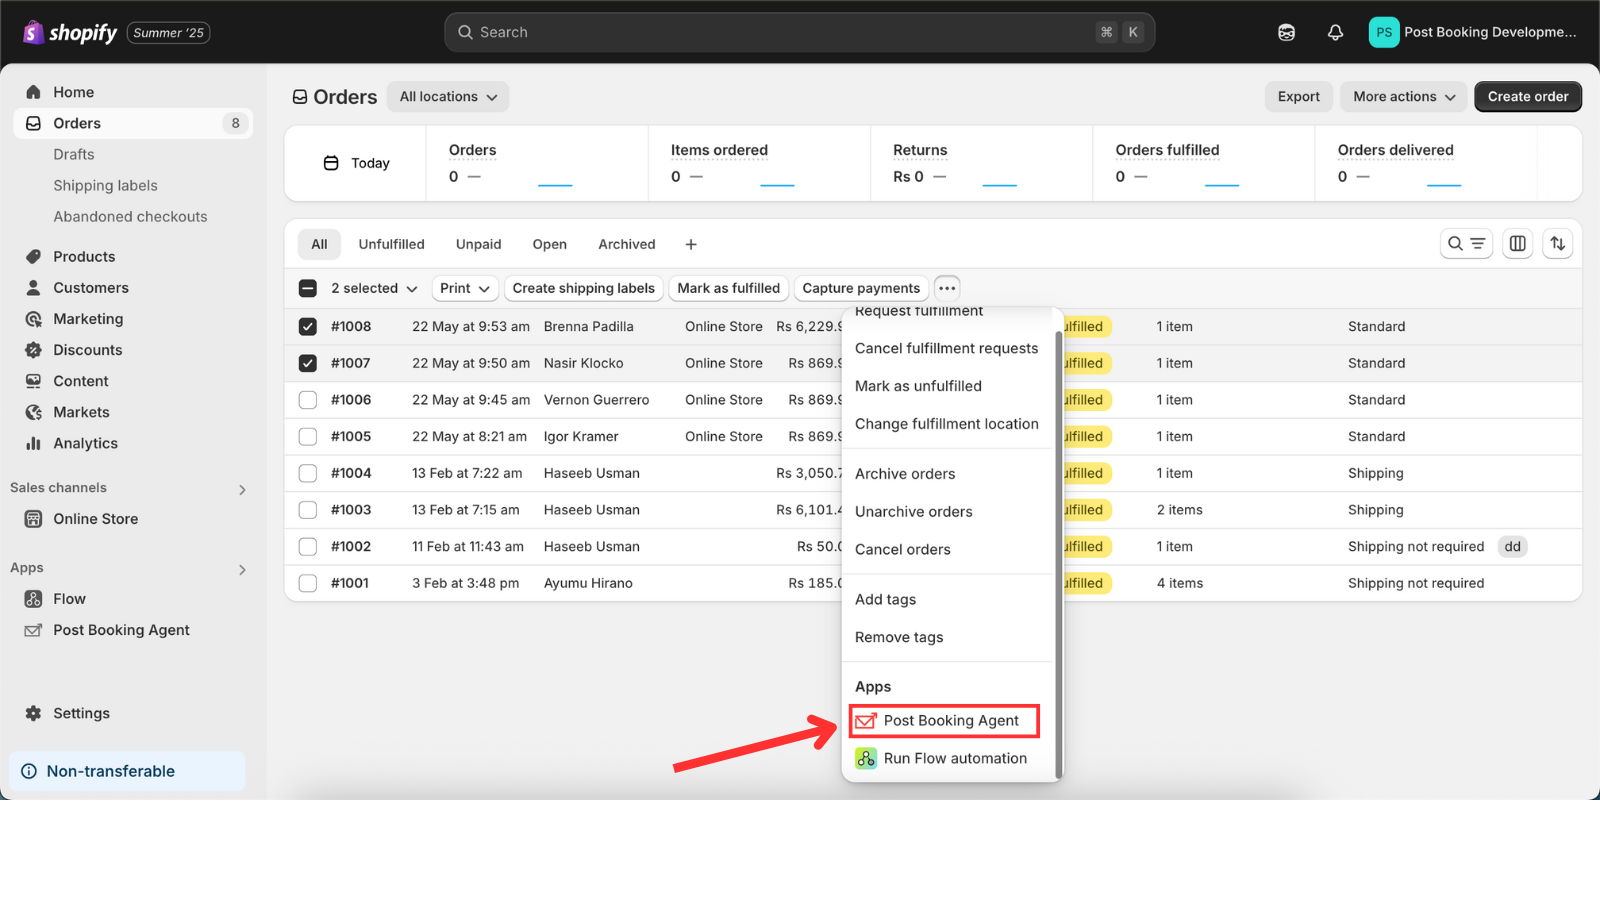Click the Markets globe icon
Viewport: 1600px width, 900px height.
pos(34,412)
